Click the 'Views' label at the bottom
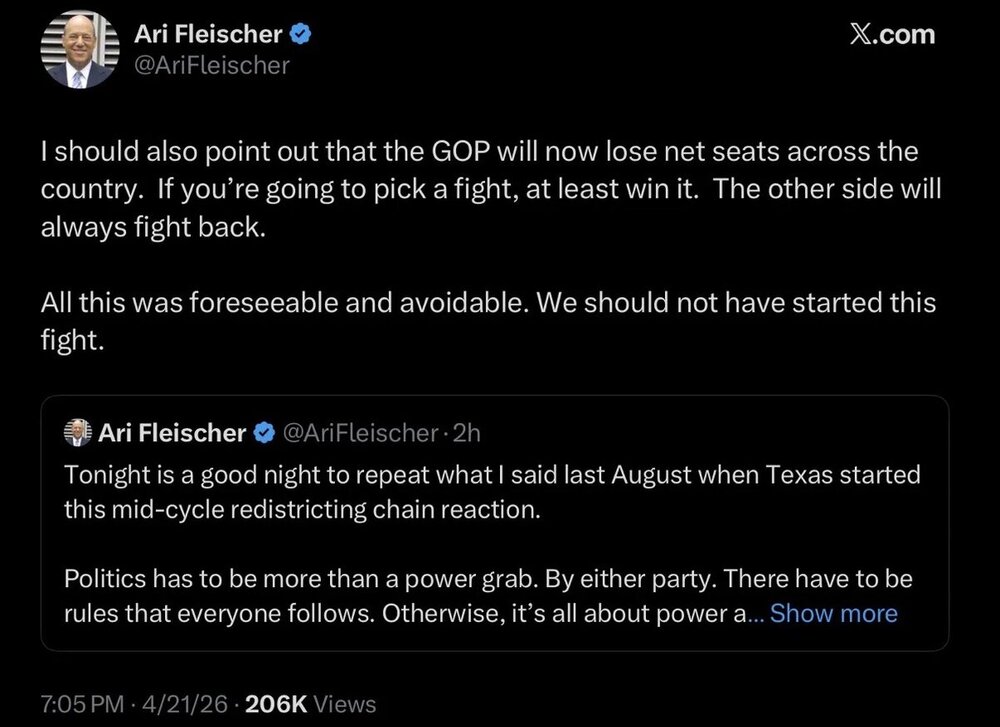The width and height of the screenshot is (1000, 727). point(345,704)
